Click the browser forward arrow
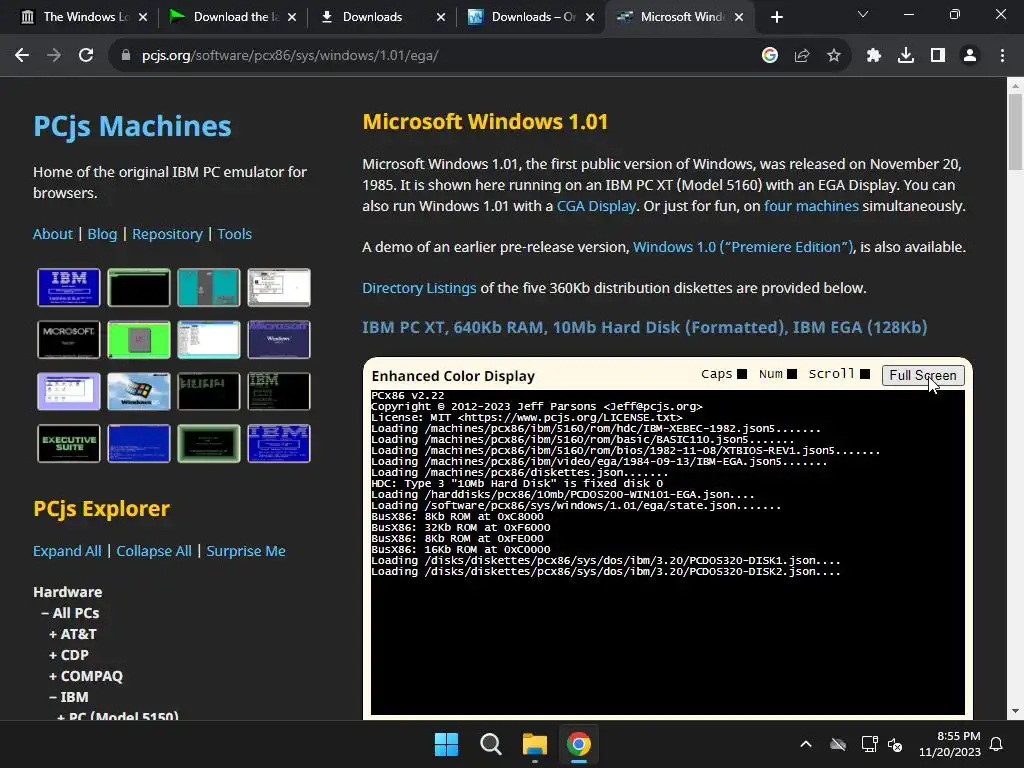Image resolution: width=1024 pixels, height=768 pixels. [x=54, y=56]
